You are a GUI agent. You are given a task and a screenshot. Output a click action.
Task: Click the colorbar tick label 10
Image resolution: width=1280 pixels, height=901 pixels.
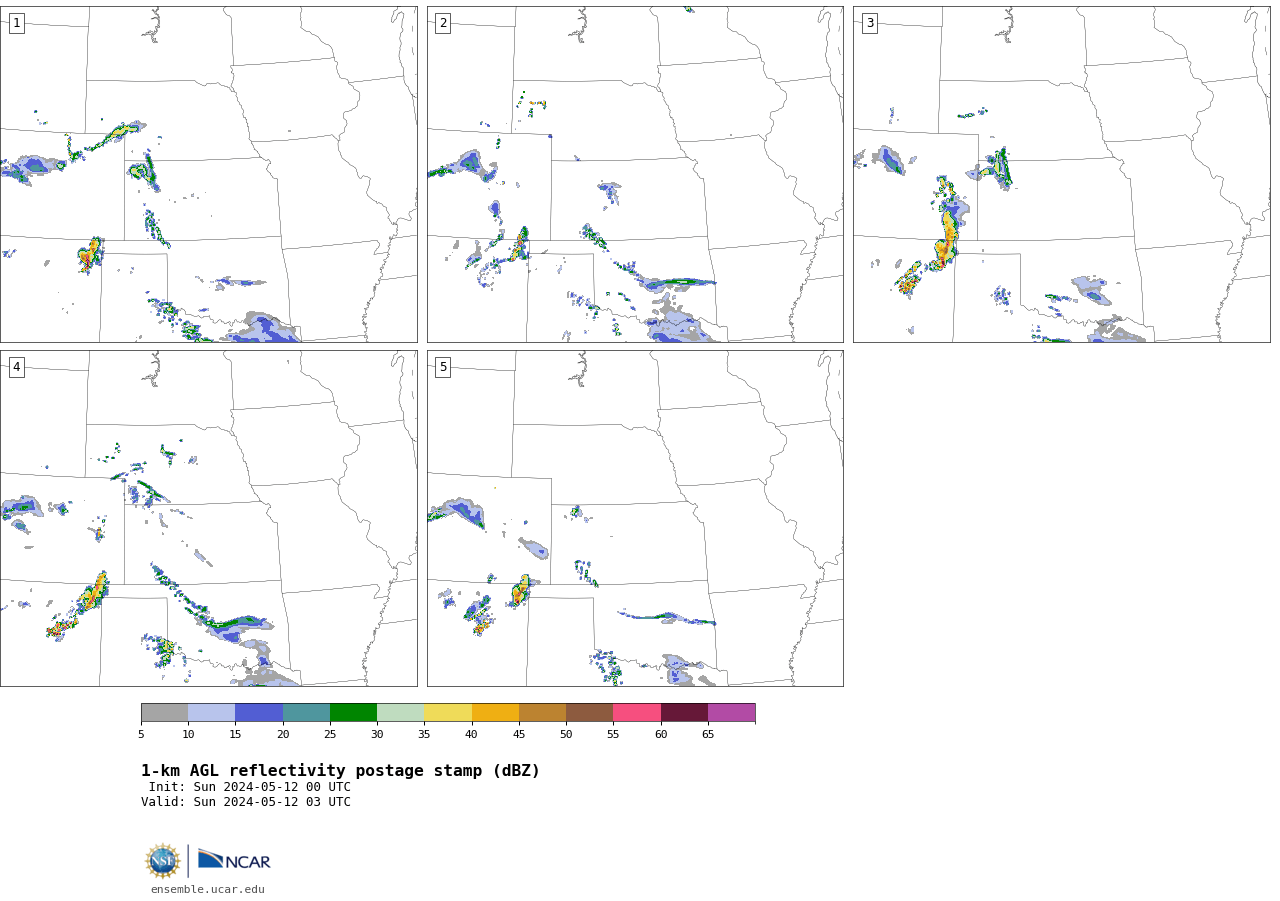(188, 734)
